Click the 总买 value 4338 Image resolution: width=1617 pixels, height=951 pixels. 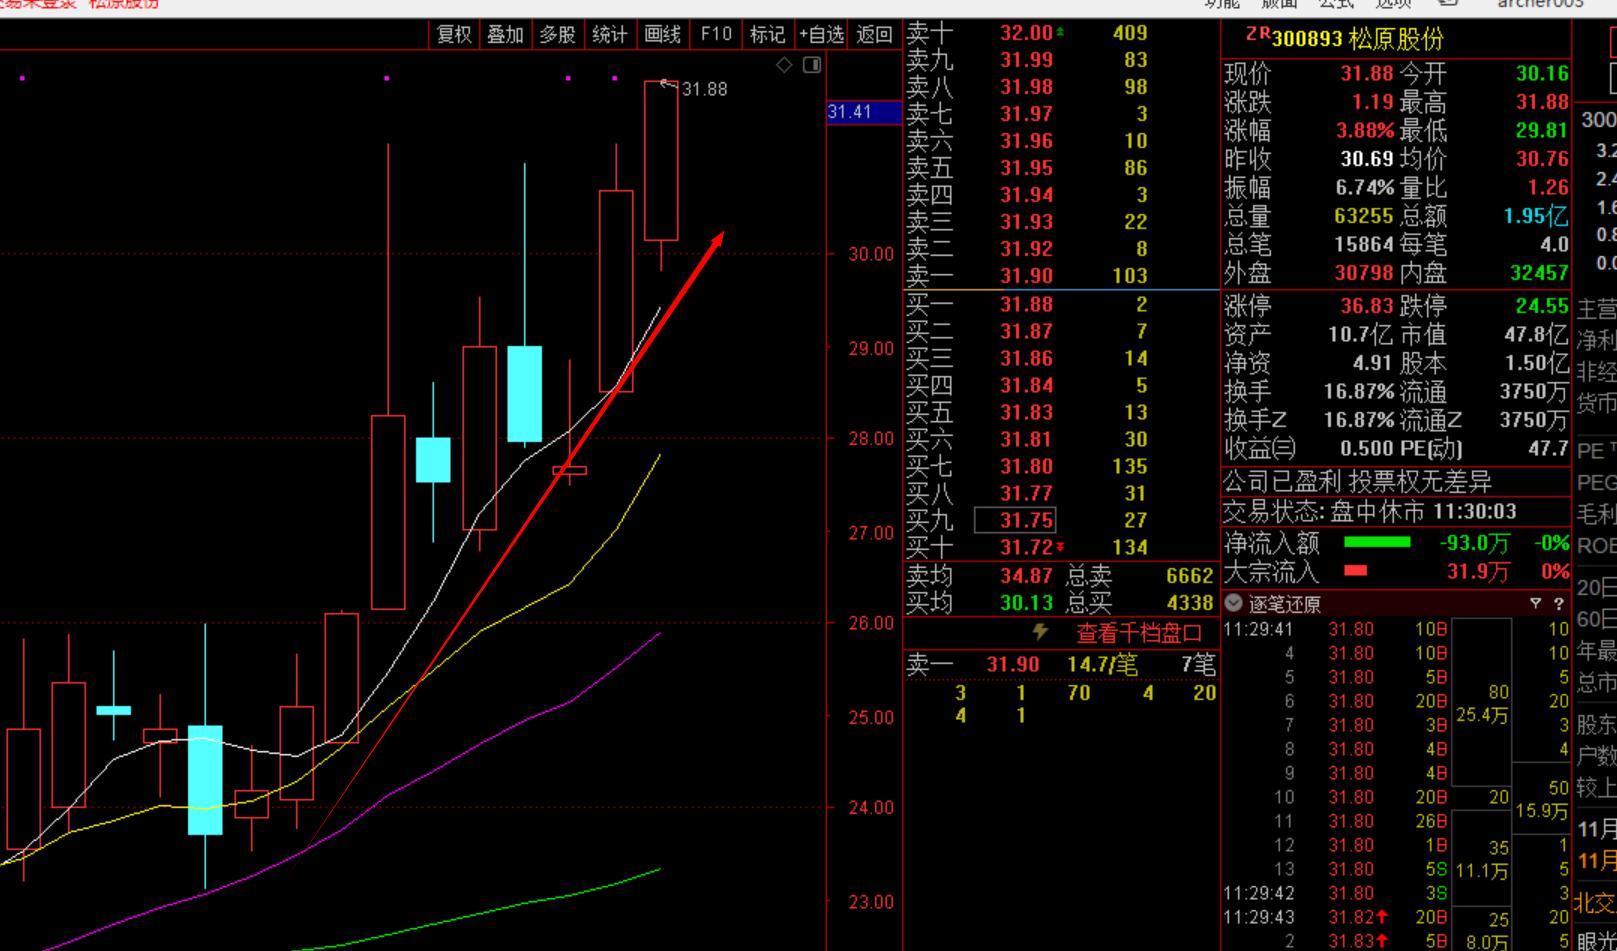click(x=1189, y=603)
